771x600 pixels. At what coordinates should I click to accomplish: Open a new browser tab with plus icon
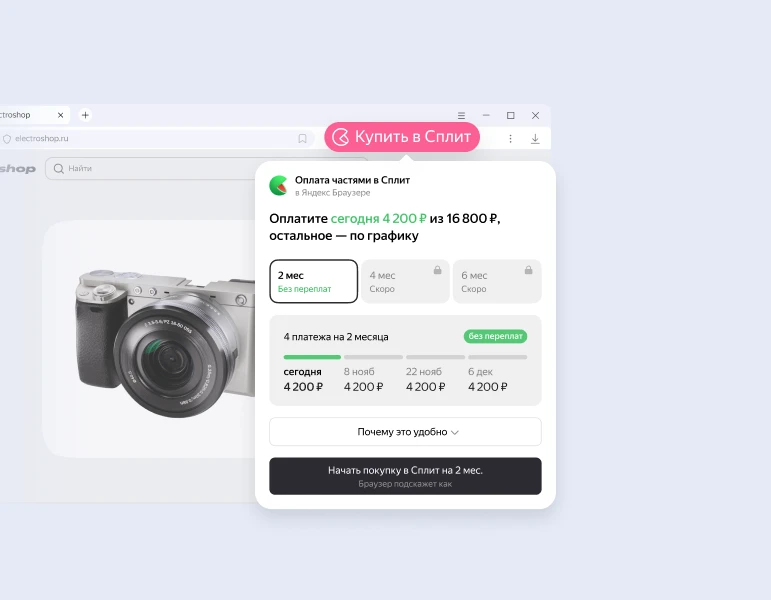[85, 115]
